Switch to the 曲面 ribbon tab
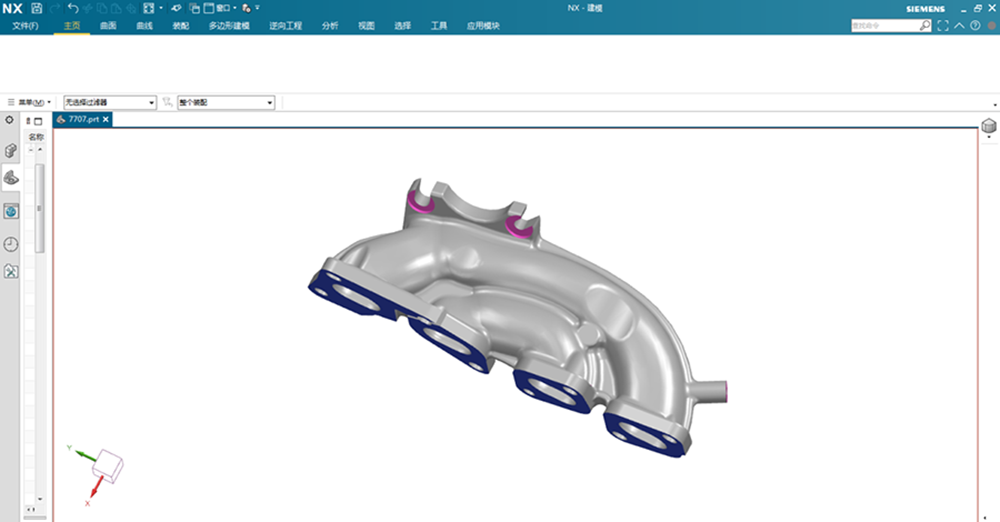This screenshot has height=522, width=1000. [108, 26]
